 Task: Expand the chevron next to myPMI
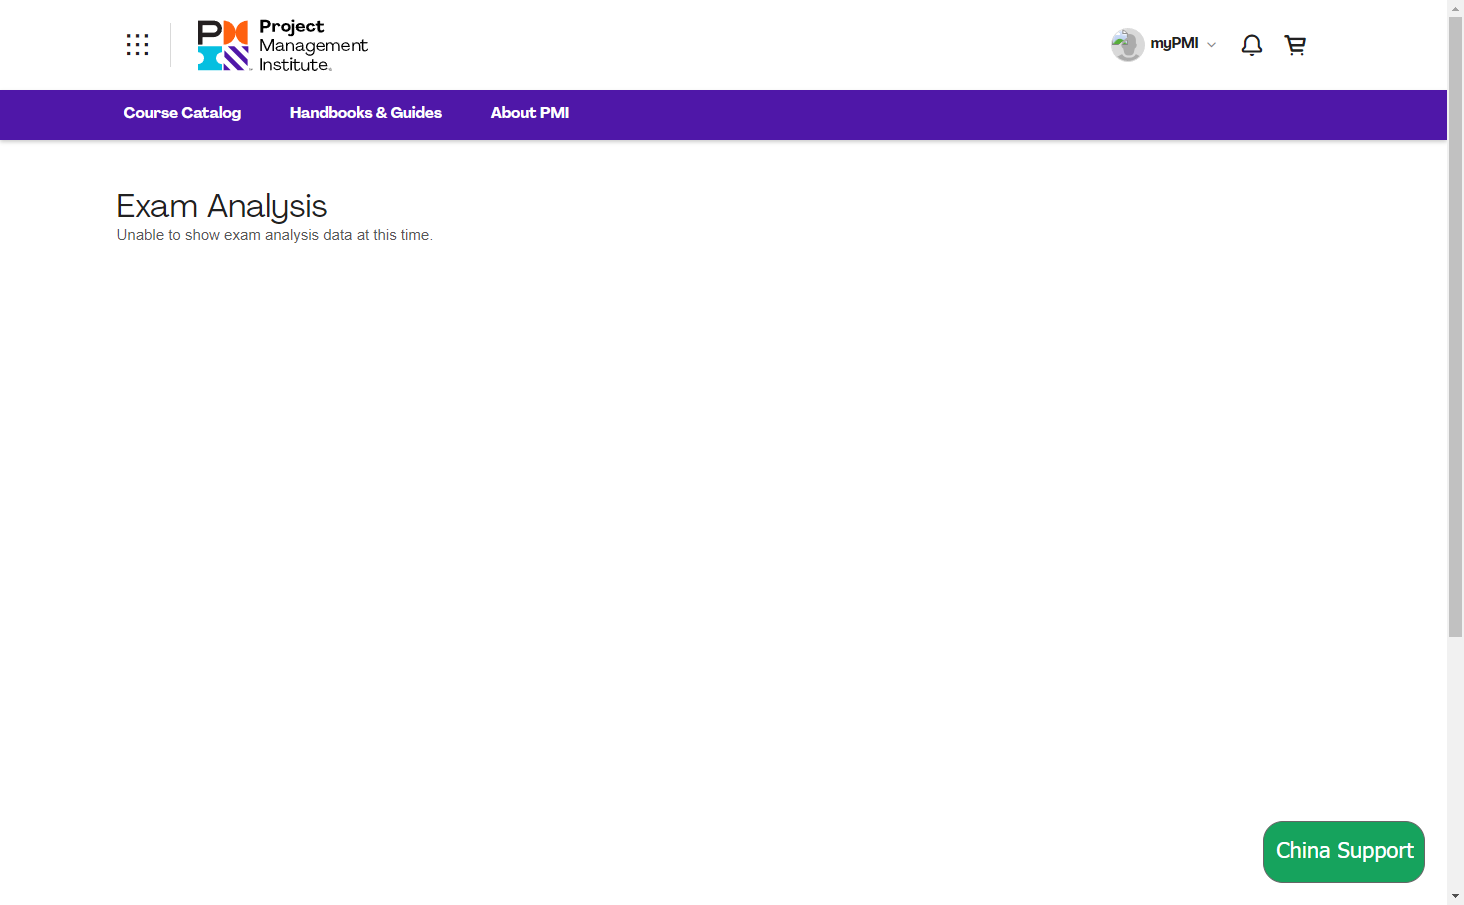(x=1212, y=45)
